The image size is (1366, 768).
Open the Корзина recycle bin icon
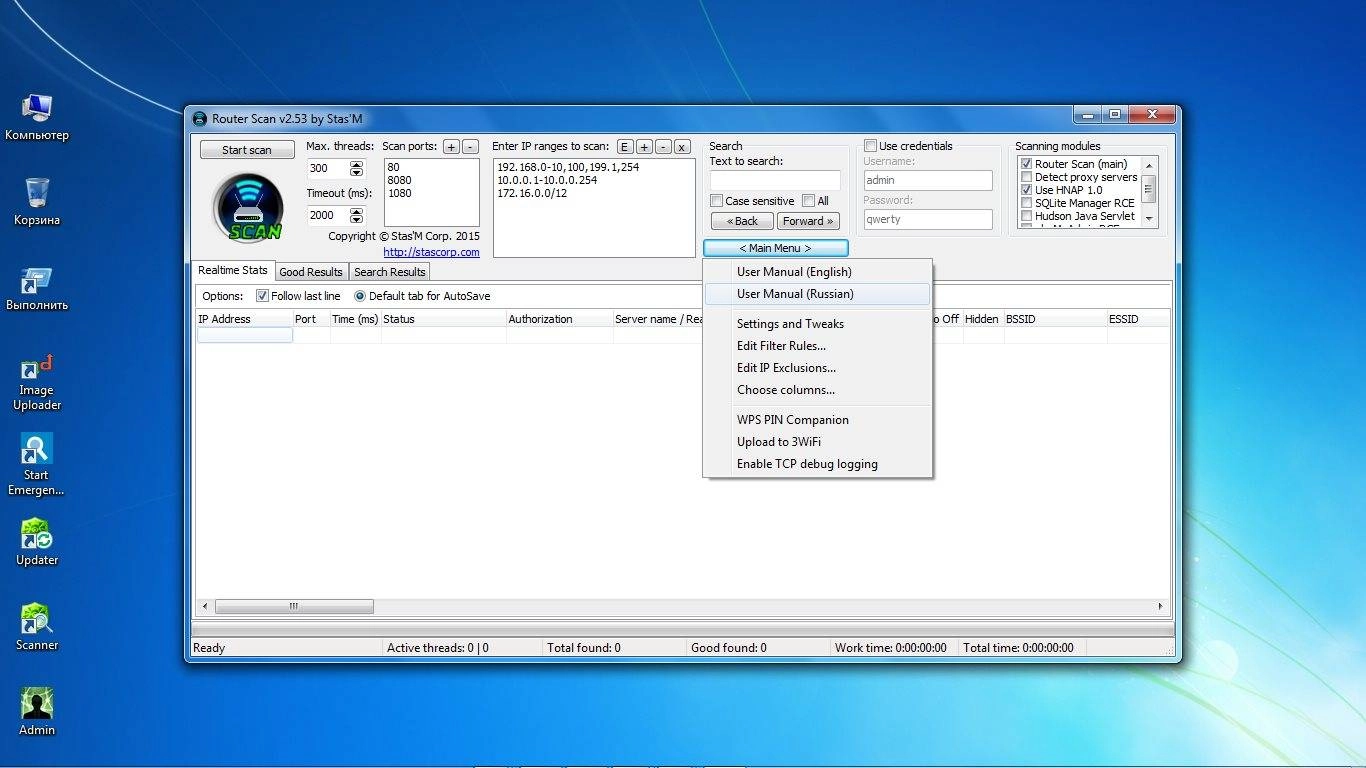(x=37, y=202)
